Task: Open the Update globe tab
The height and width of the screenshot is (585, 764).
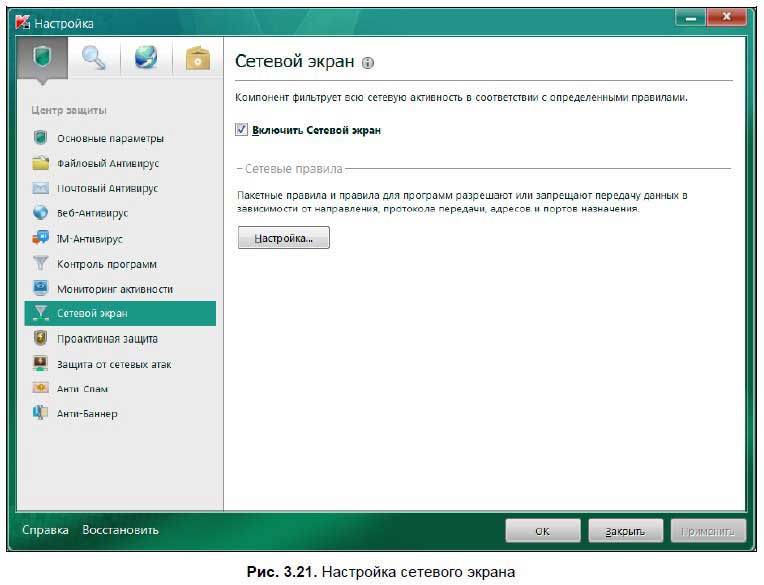Action: pyautogui.click(x=146, y=57)
